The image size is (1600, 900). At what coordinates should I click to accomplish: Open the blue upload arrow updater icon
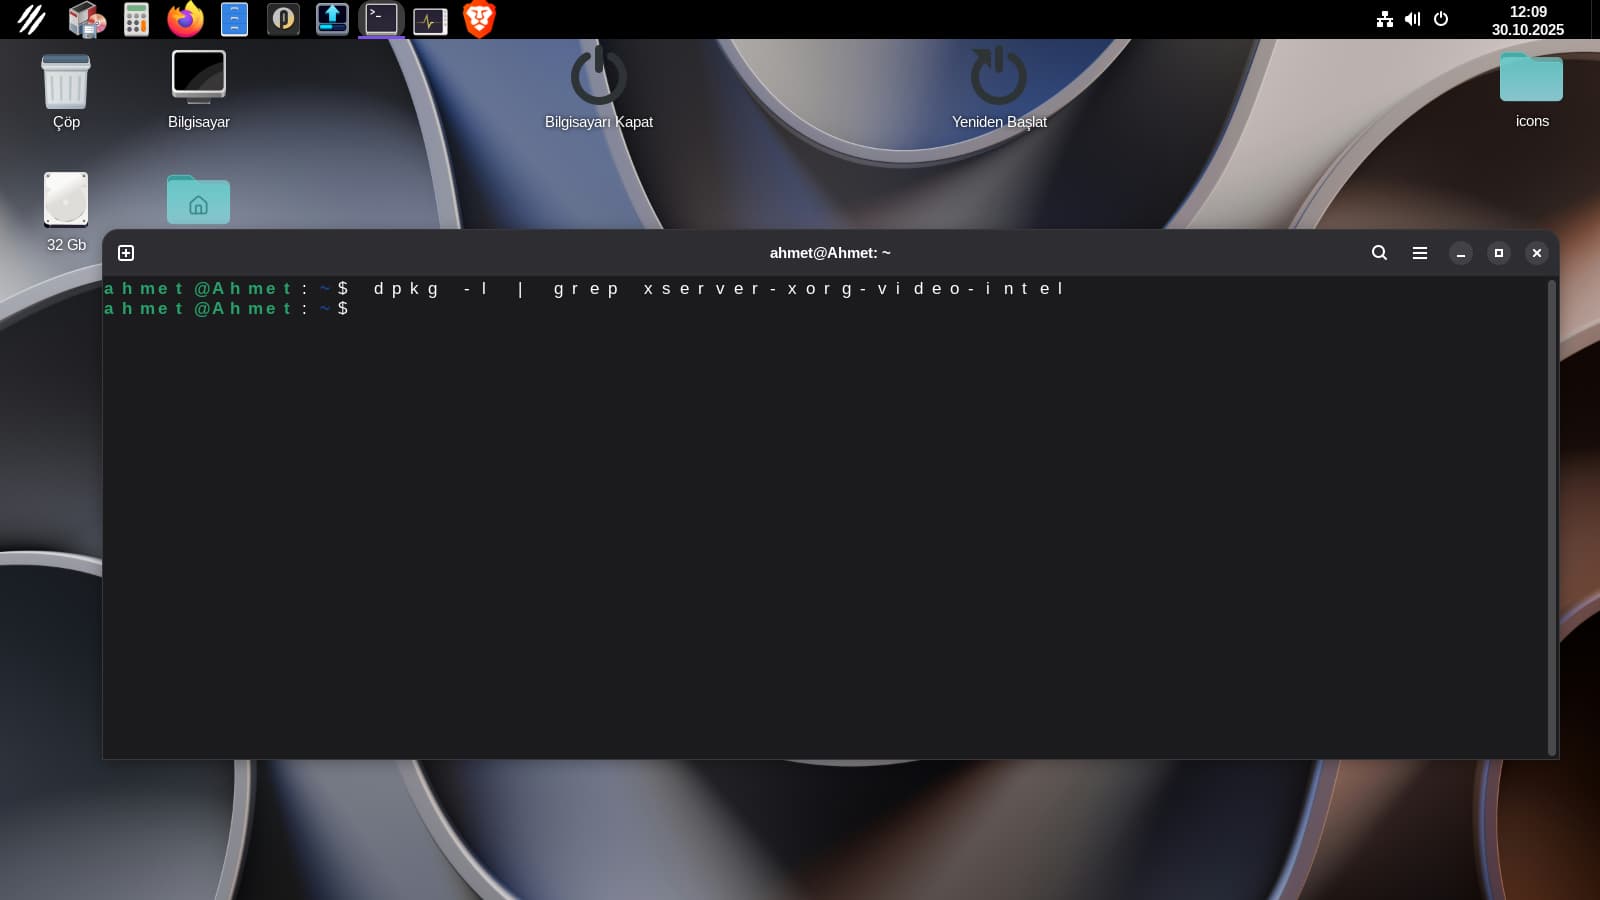click(332, 19)
